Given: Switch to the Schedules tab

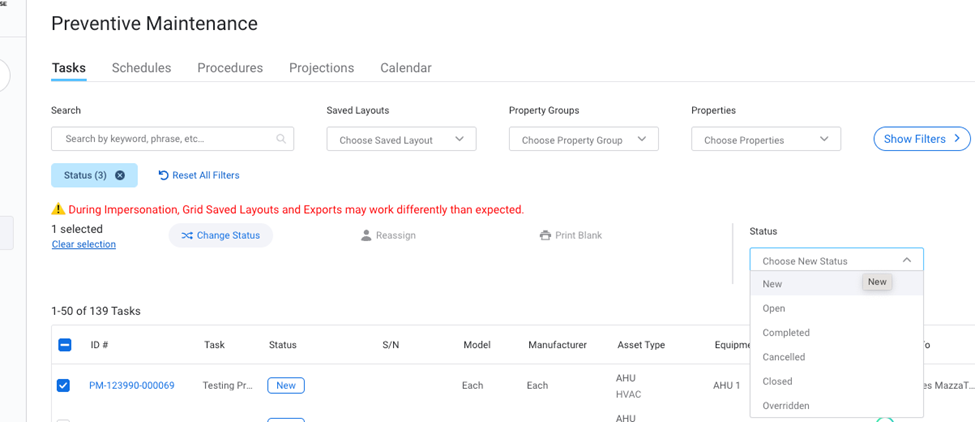Looking at the screenshot, I should point(141,68).
